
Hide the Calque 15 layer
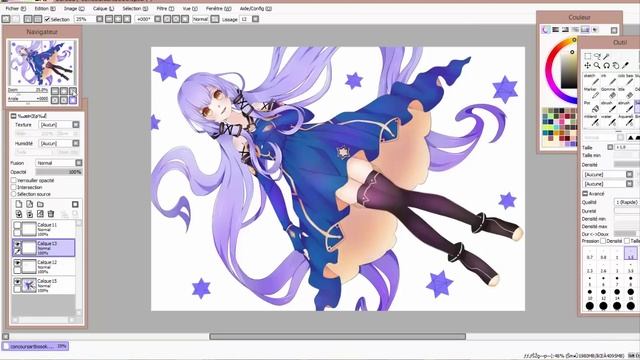(x=17, y=281)
